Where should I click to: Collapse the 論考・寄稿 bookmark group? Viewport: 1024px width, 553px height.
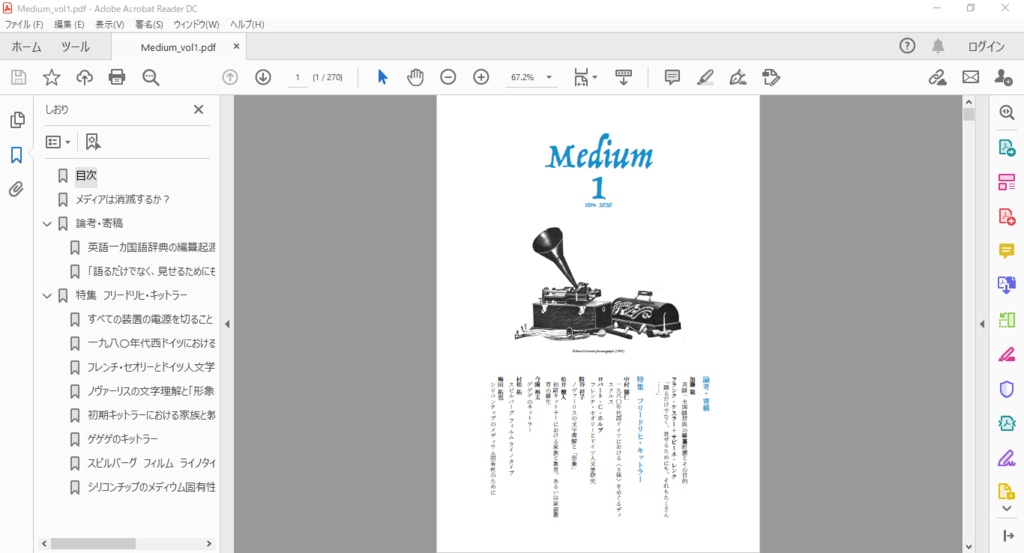point(47,224)
